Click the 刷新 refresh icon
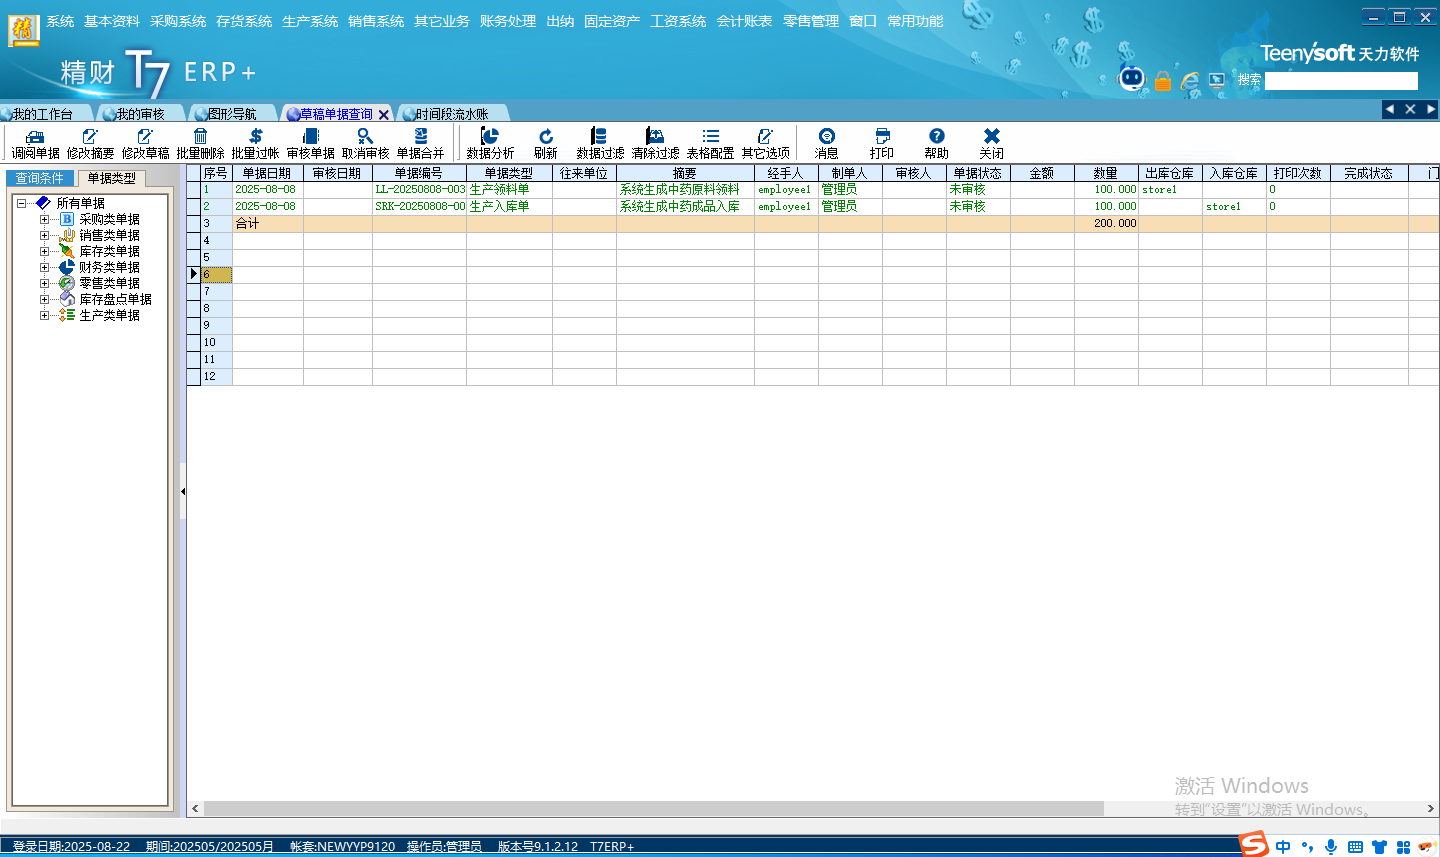This screenshot has width=1440, height=857. (545, 137)
